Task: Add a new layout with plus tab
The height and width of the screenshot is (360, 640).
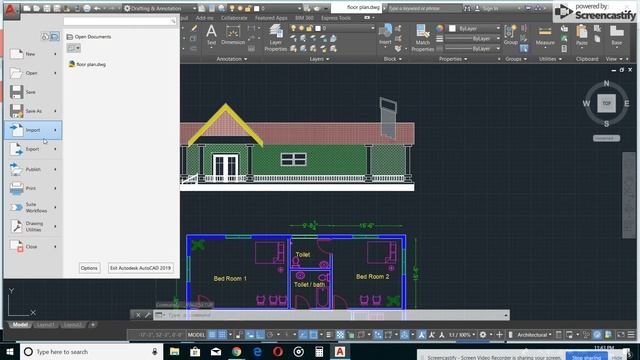Action: [x=93, y=325]
